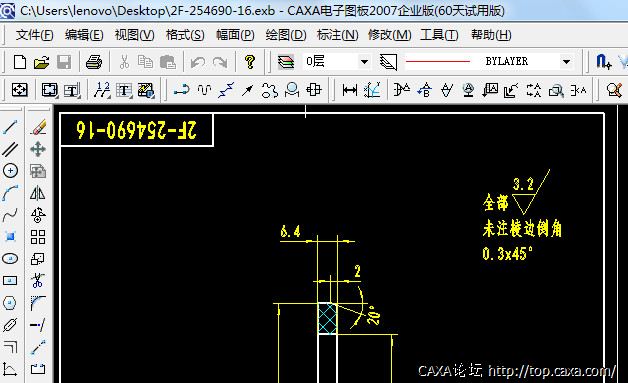
Task: Select the text tool icon in toolbar
Action: pos(124,90)
